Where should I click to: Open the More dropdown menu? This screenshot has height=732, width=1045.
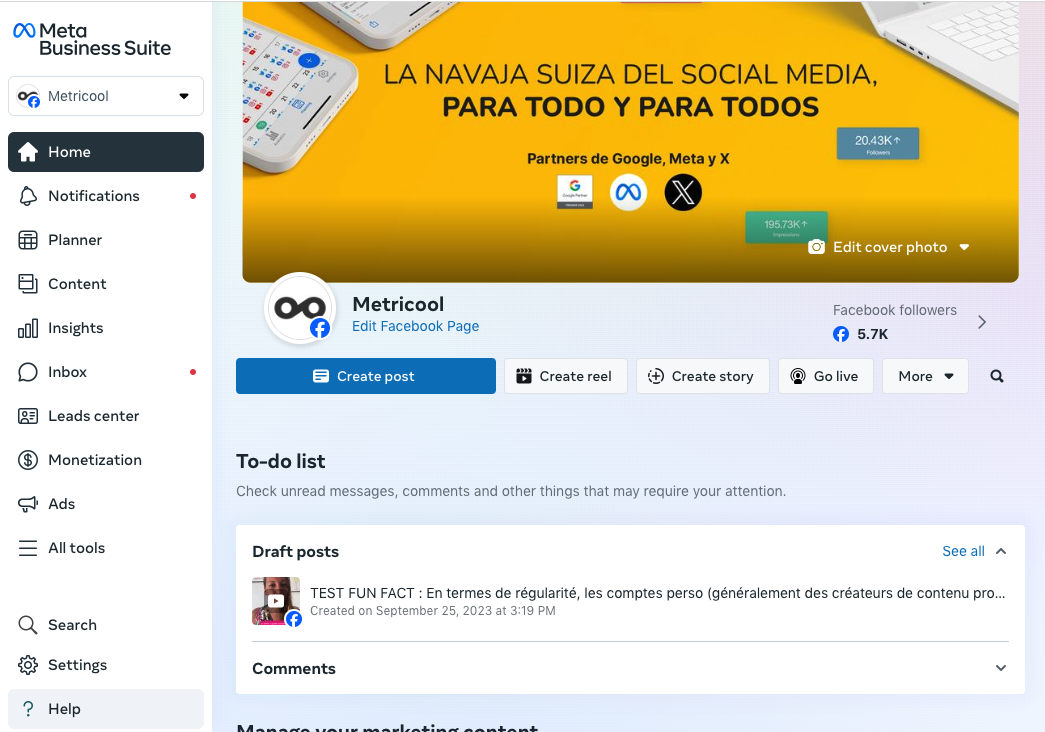click(925, 376)
